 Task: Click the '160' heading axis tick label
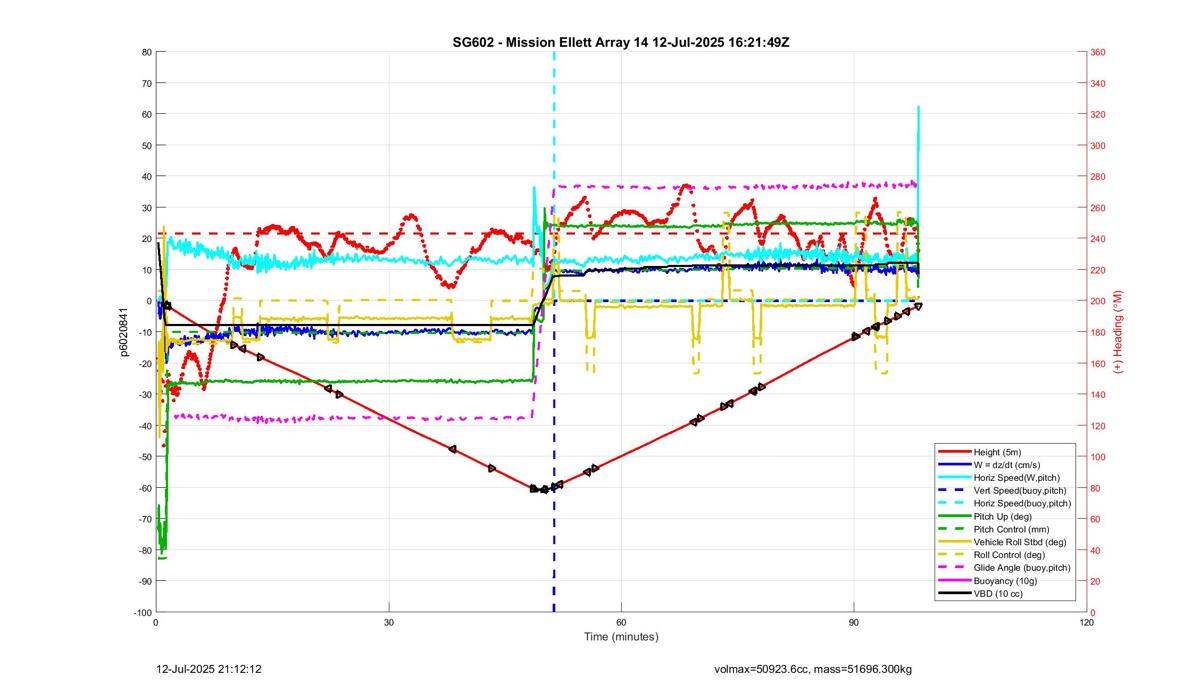pyautogui.click(x=1097, y=363)
